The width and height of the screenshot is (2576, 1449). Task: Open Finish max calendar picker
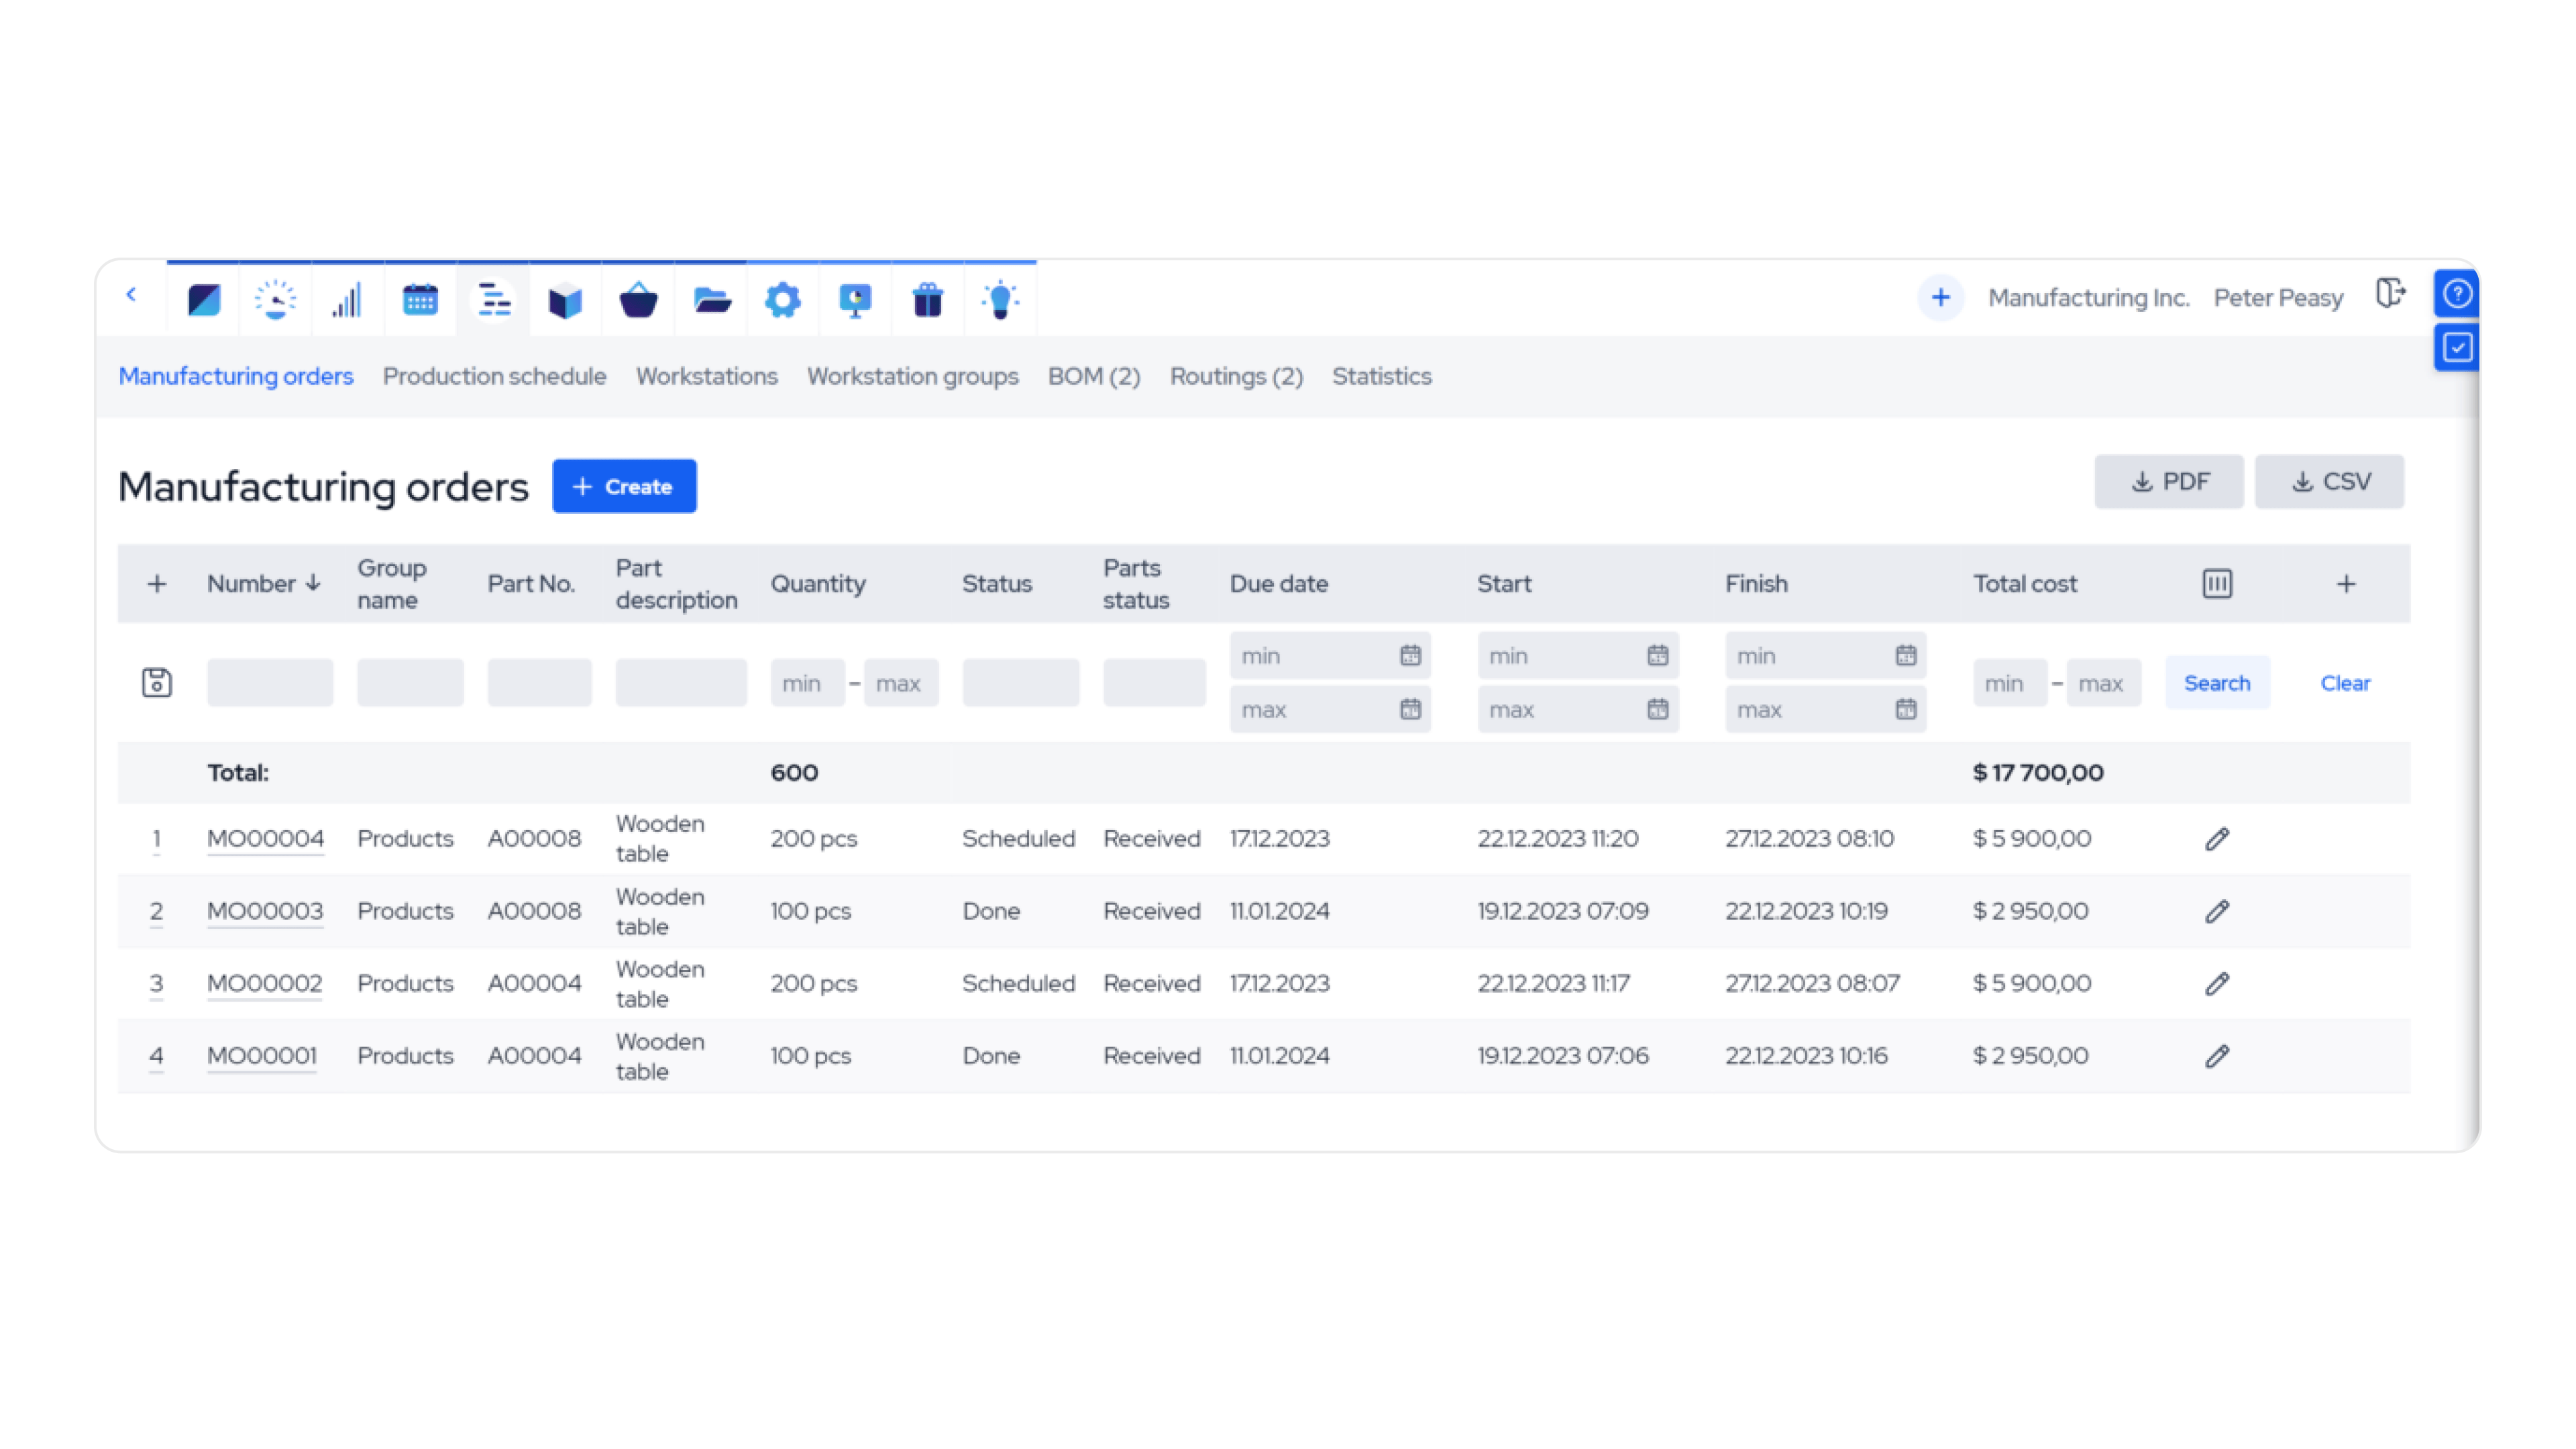(1905, 709)
